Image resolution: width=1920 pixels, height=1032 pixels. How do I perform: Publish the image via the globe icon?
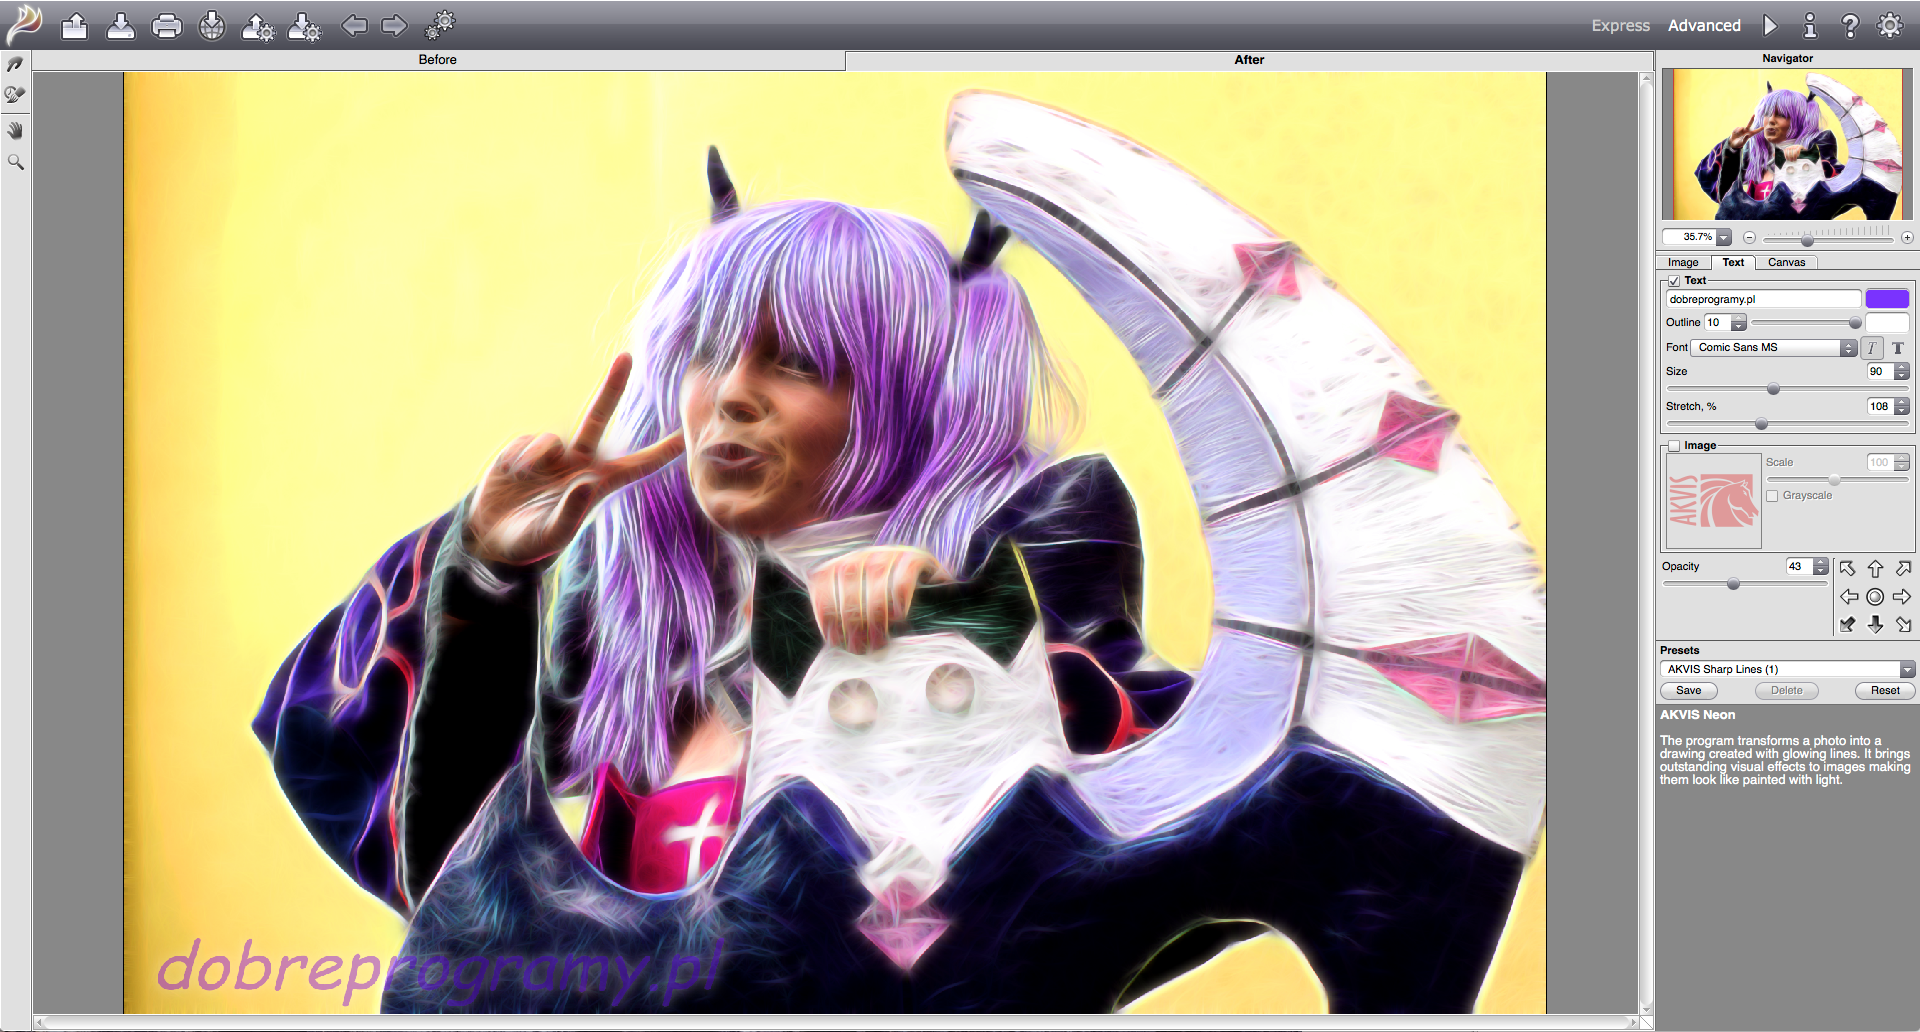point(212,26)
